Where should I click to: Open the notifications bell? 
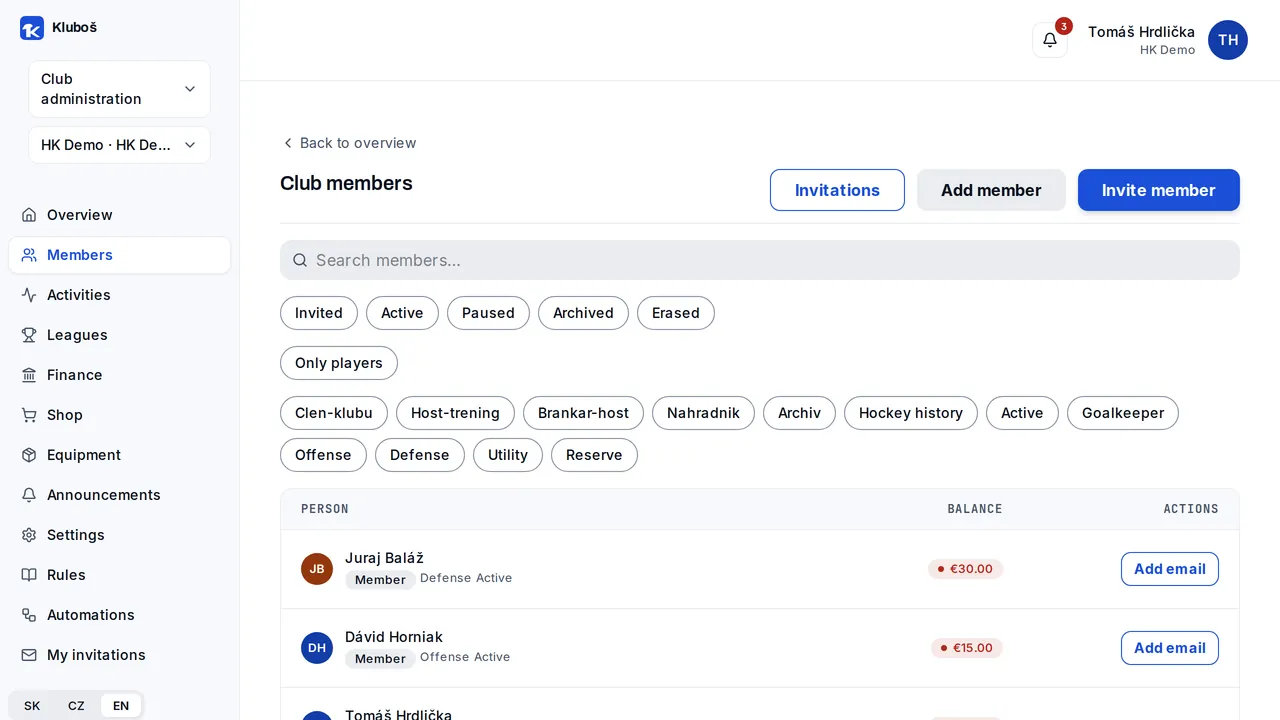point(1050,40)
